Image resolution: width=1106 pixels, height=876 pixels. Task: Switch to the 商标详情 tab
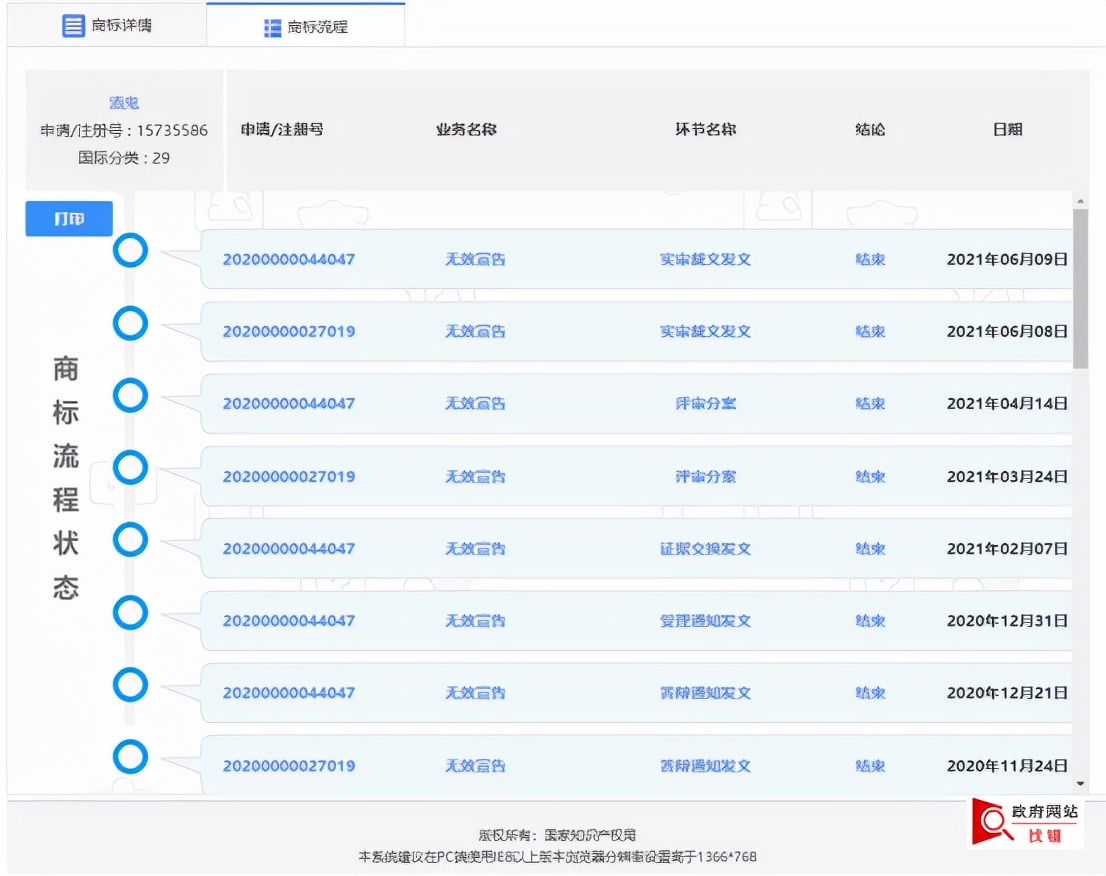pyautogui.click(x=107, y=26)
